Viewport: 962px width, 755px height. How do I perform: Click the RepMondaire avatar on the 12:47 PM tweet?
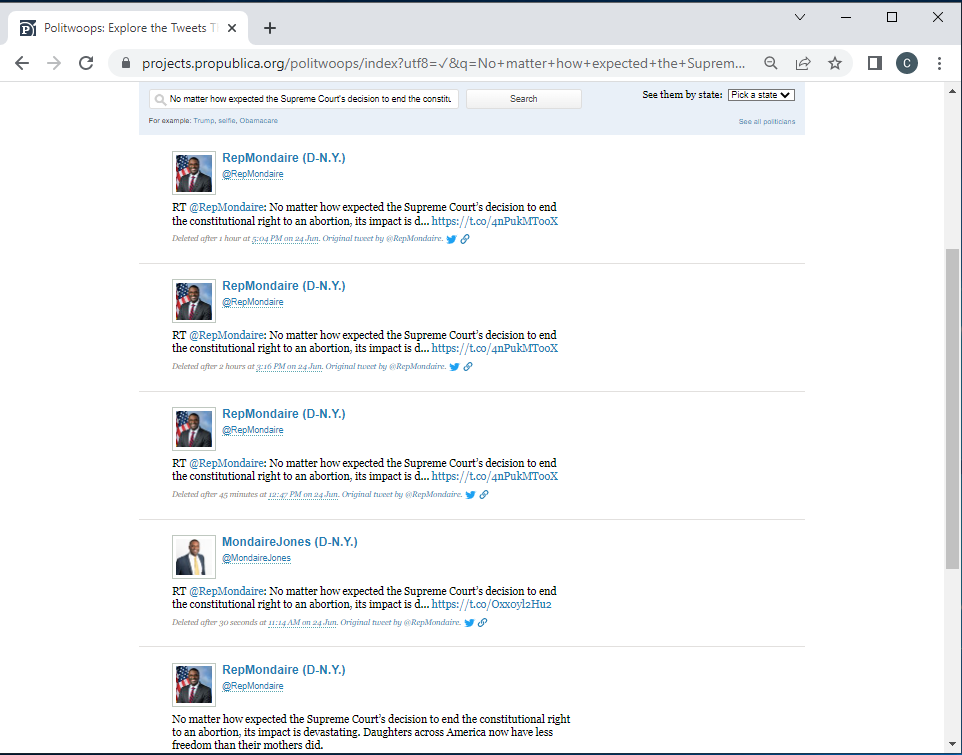pyautogui.click(x=194, y=429)
